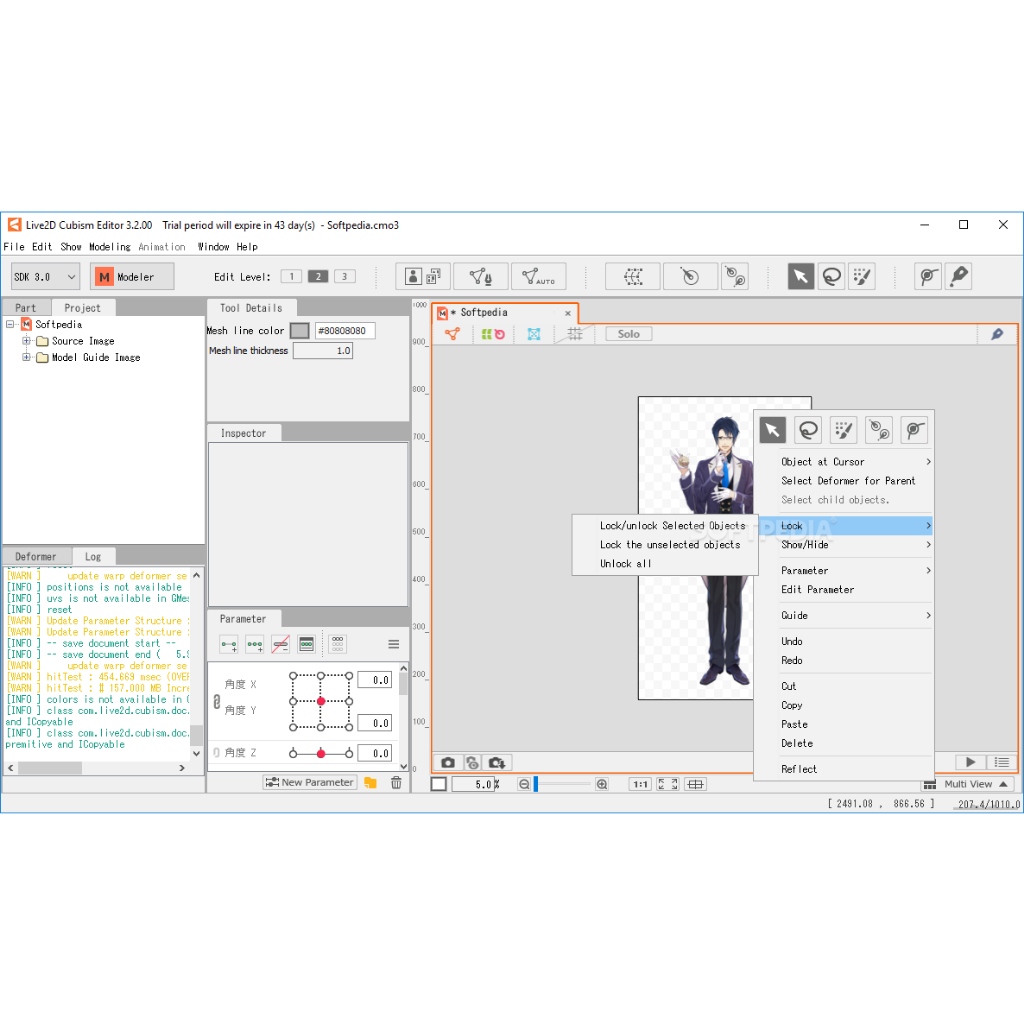Click the New Parameter button
Screen dimensions: 1024x1024
(308, 783)
